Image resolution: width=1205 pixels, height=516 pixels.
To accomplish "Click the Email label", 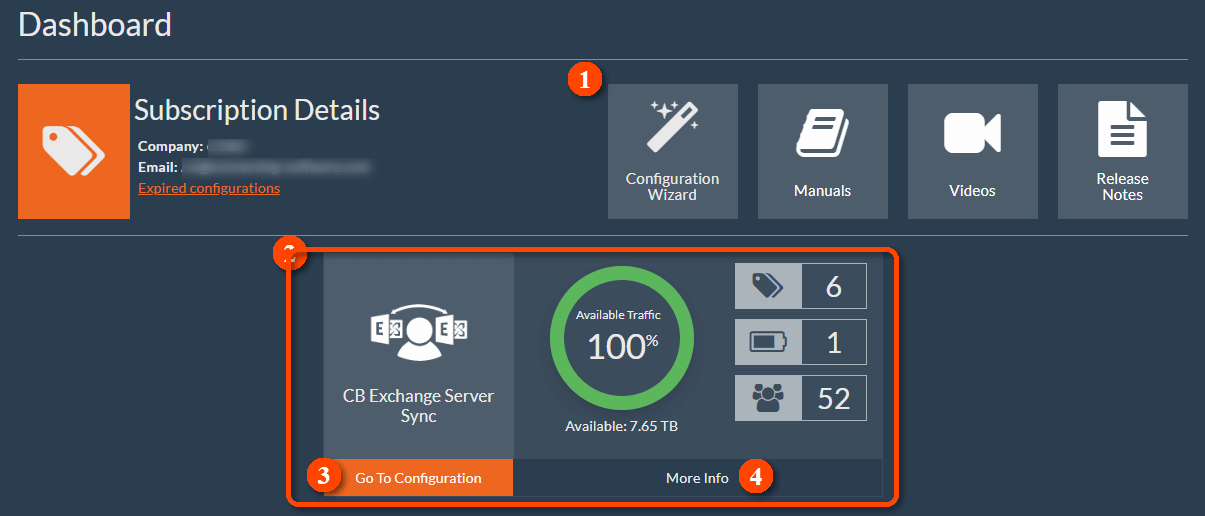I will 158,167.
